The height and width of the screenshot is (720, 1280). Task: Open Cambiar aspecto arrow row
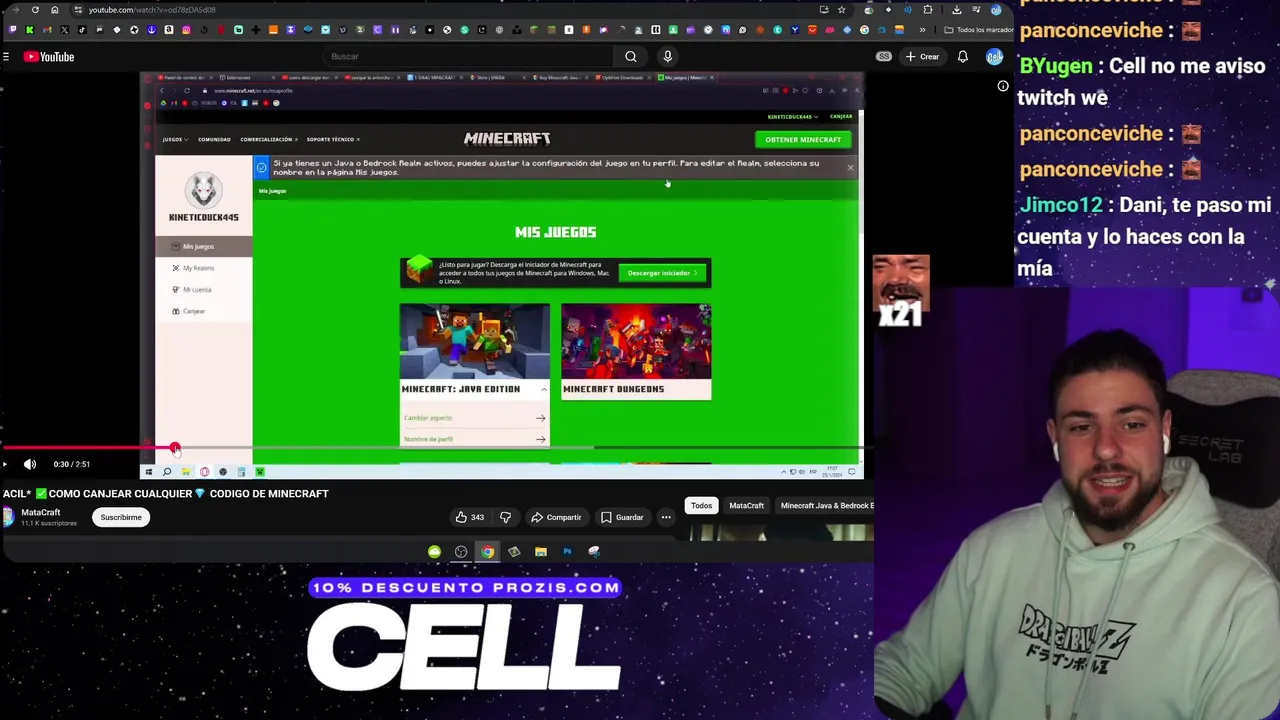click(x=475, y=418)
